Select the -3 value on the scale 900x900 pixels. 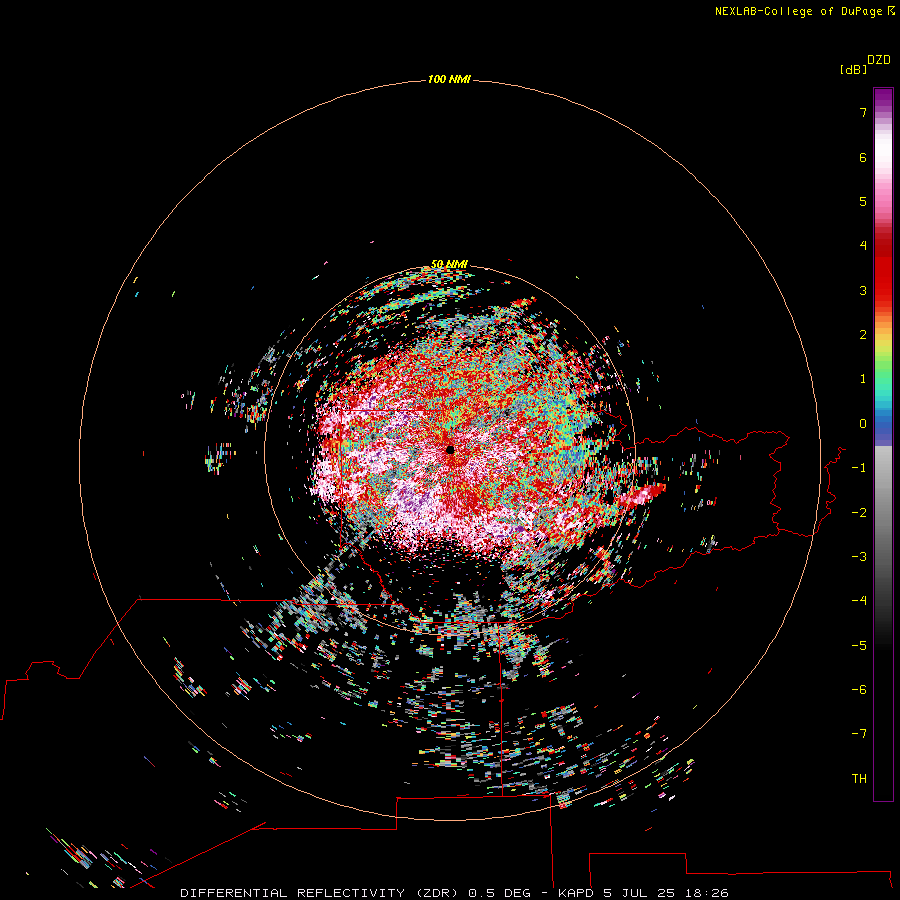(859, 557)
